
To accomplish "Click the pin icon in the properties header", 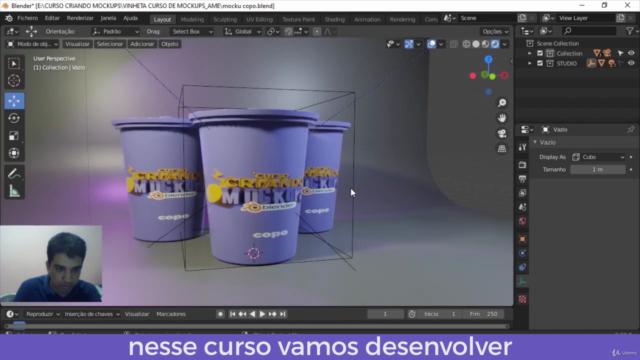I will pyautogui.click(x=631, y=129).
